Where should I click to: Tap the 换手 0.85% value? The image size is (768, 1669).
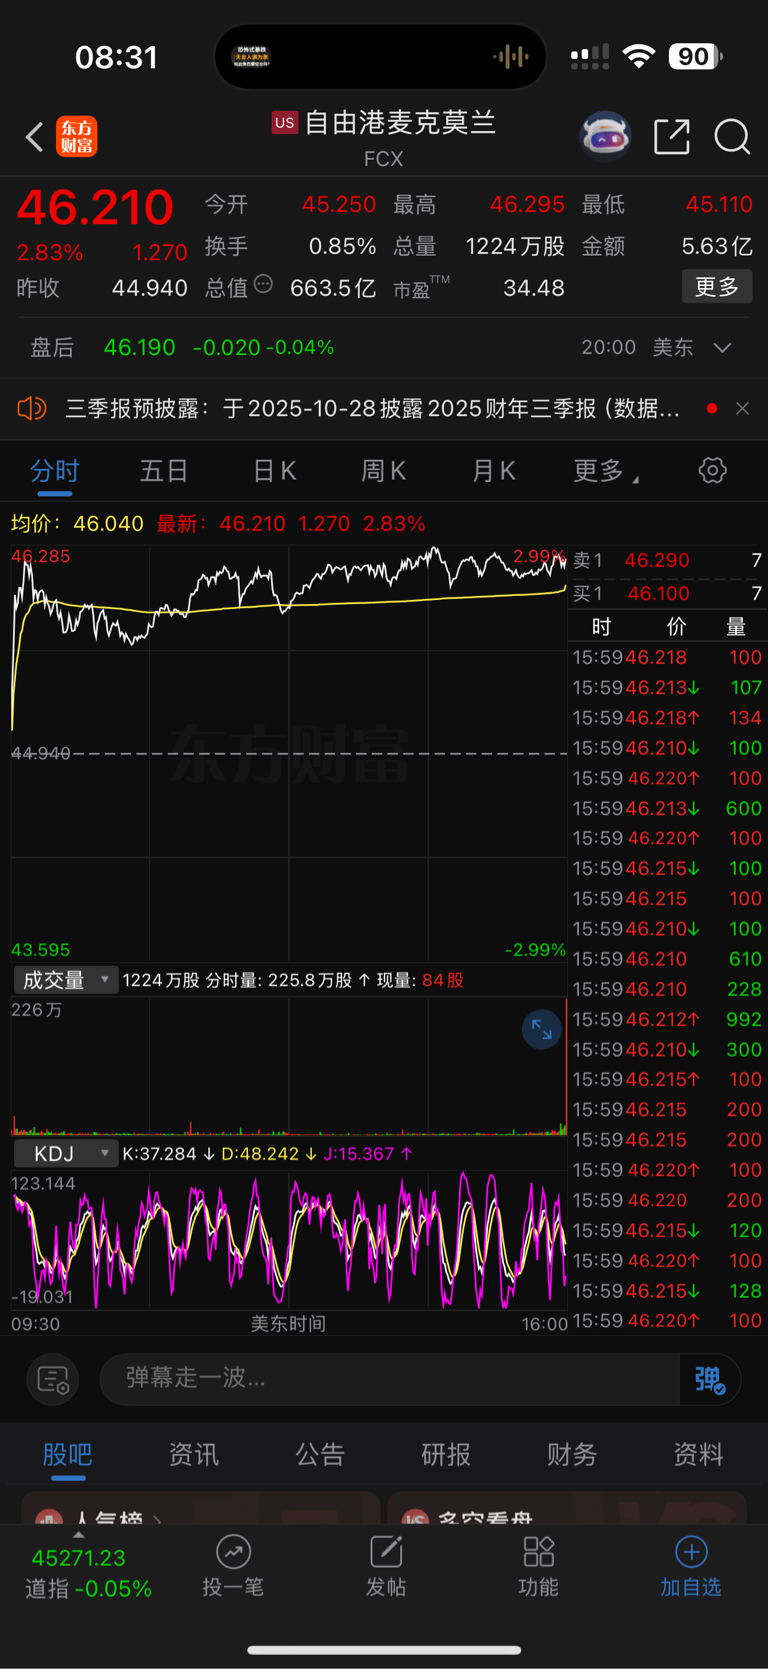click(x=342, y=246)
